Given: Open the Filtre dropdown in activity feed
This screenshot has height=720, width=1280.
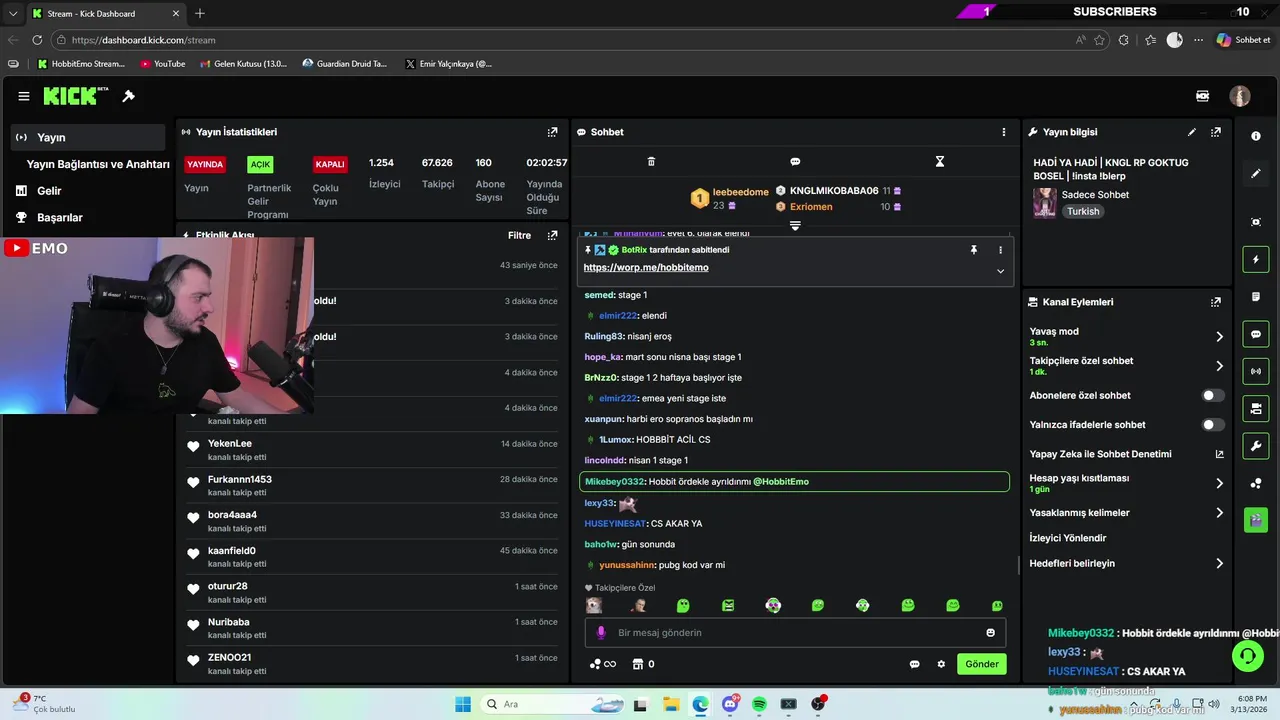Looking at the screenshot, I should [519, 236].
